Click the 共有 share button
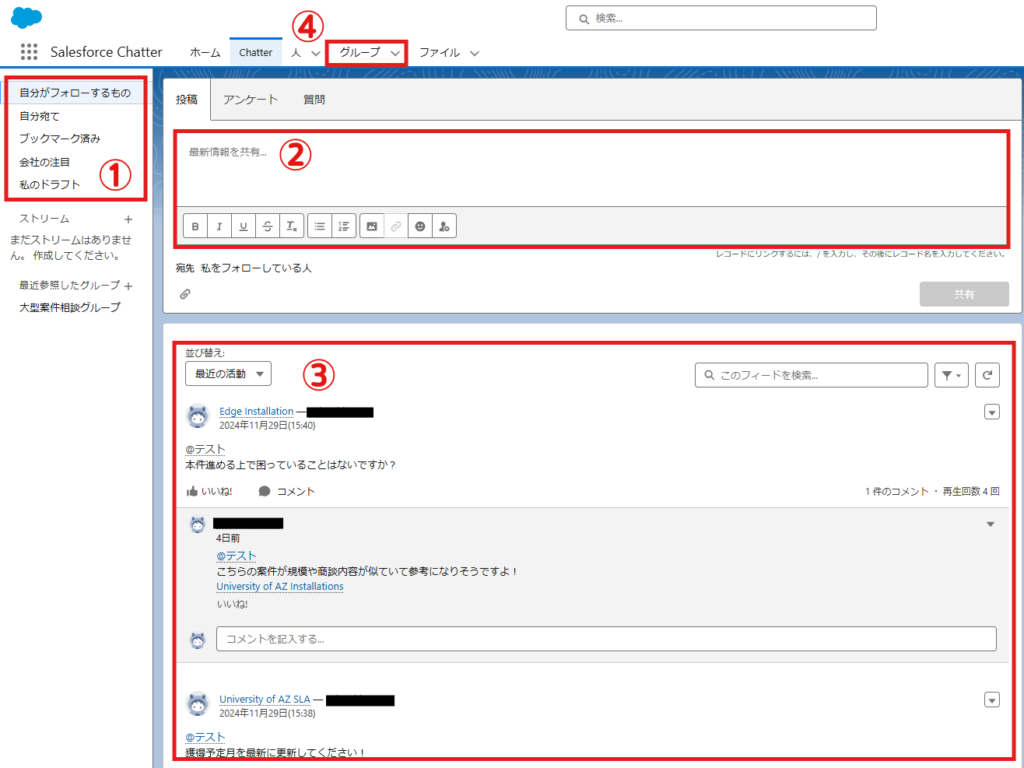This screenshot has height=768, width=1024. pyautogui.click(x=964, y=295)
